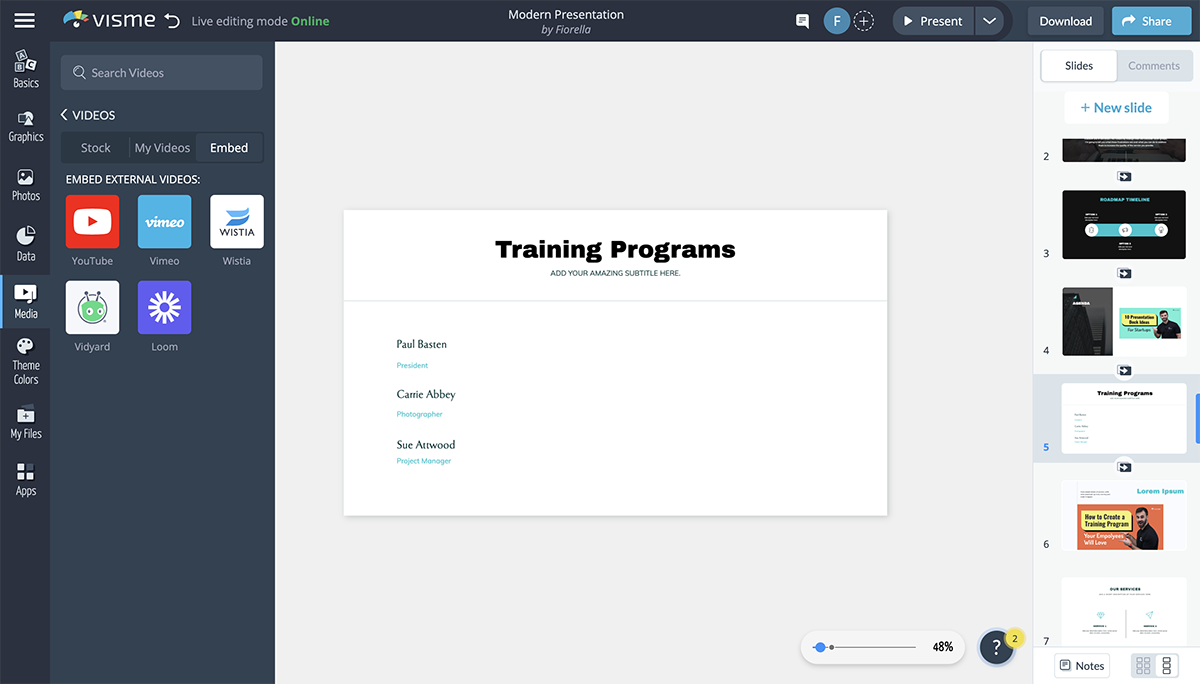Open the comments speech bubble icon
Viewport: 1200px width, 684px height.
click(802, 21)
